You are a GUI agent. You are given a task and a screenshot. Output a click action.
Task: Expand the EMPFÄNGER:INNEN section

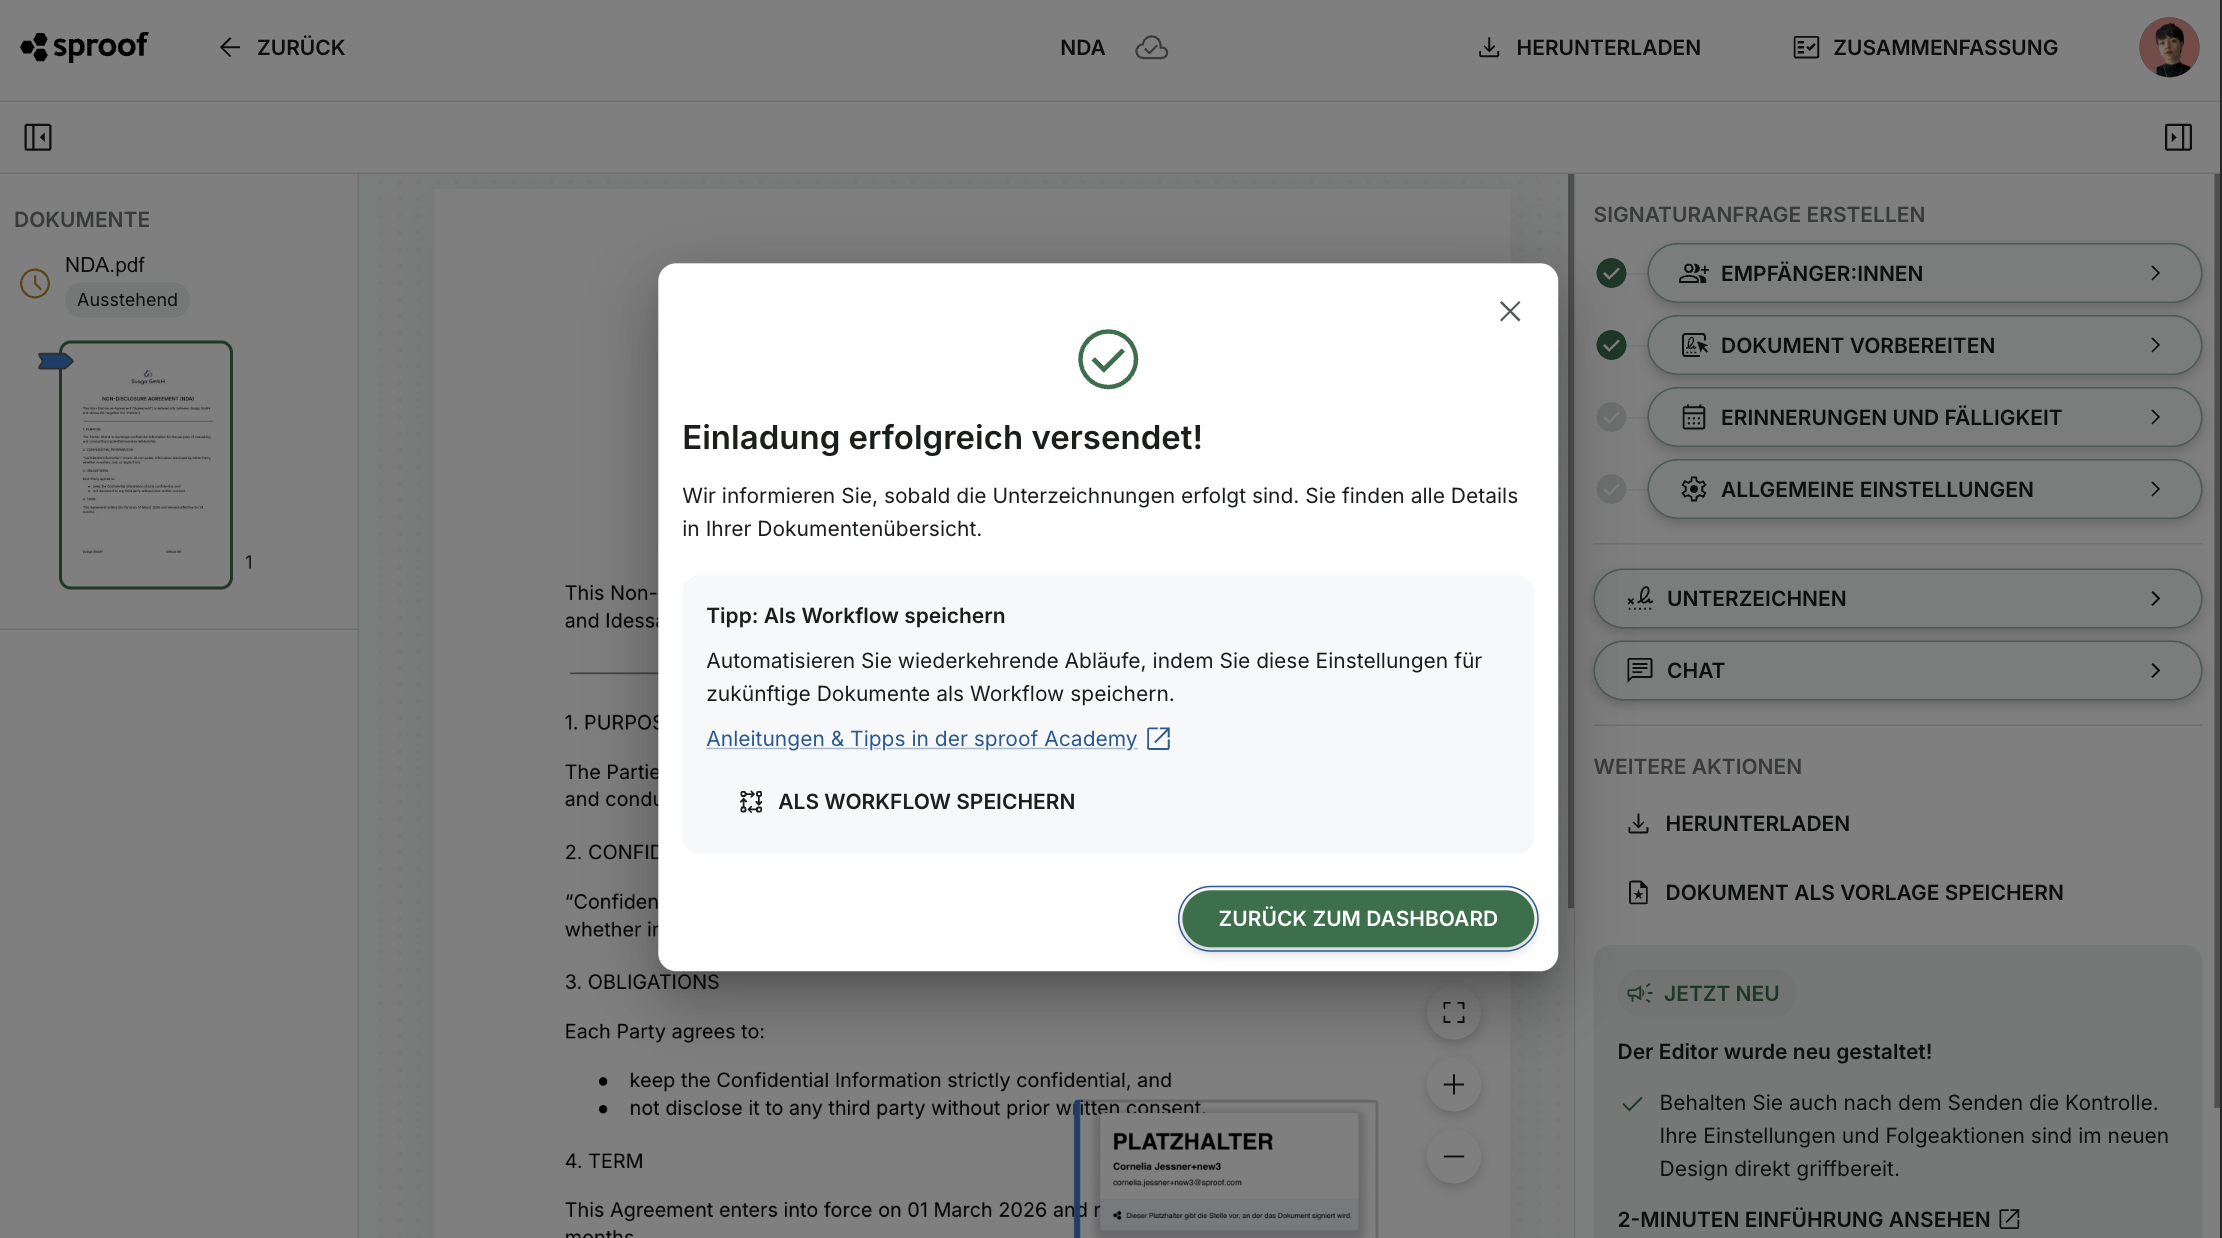point(1924,273)
